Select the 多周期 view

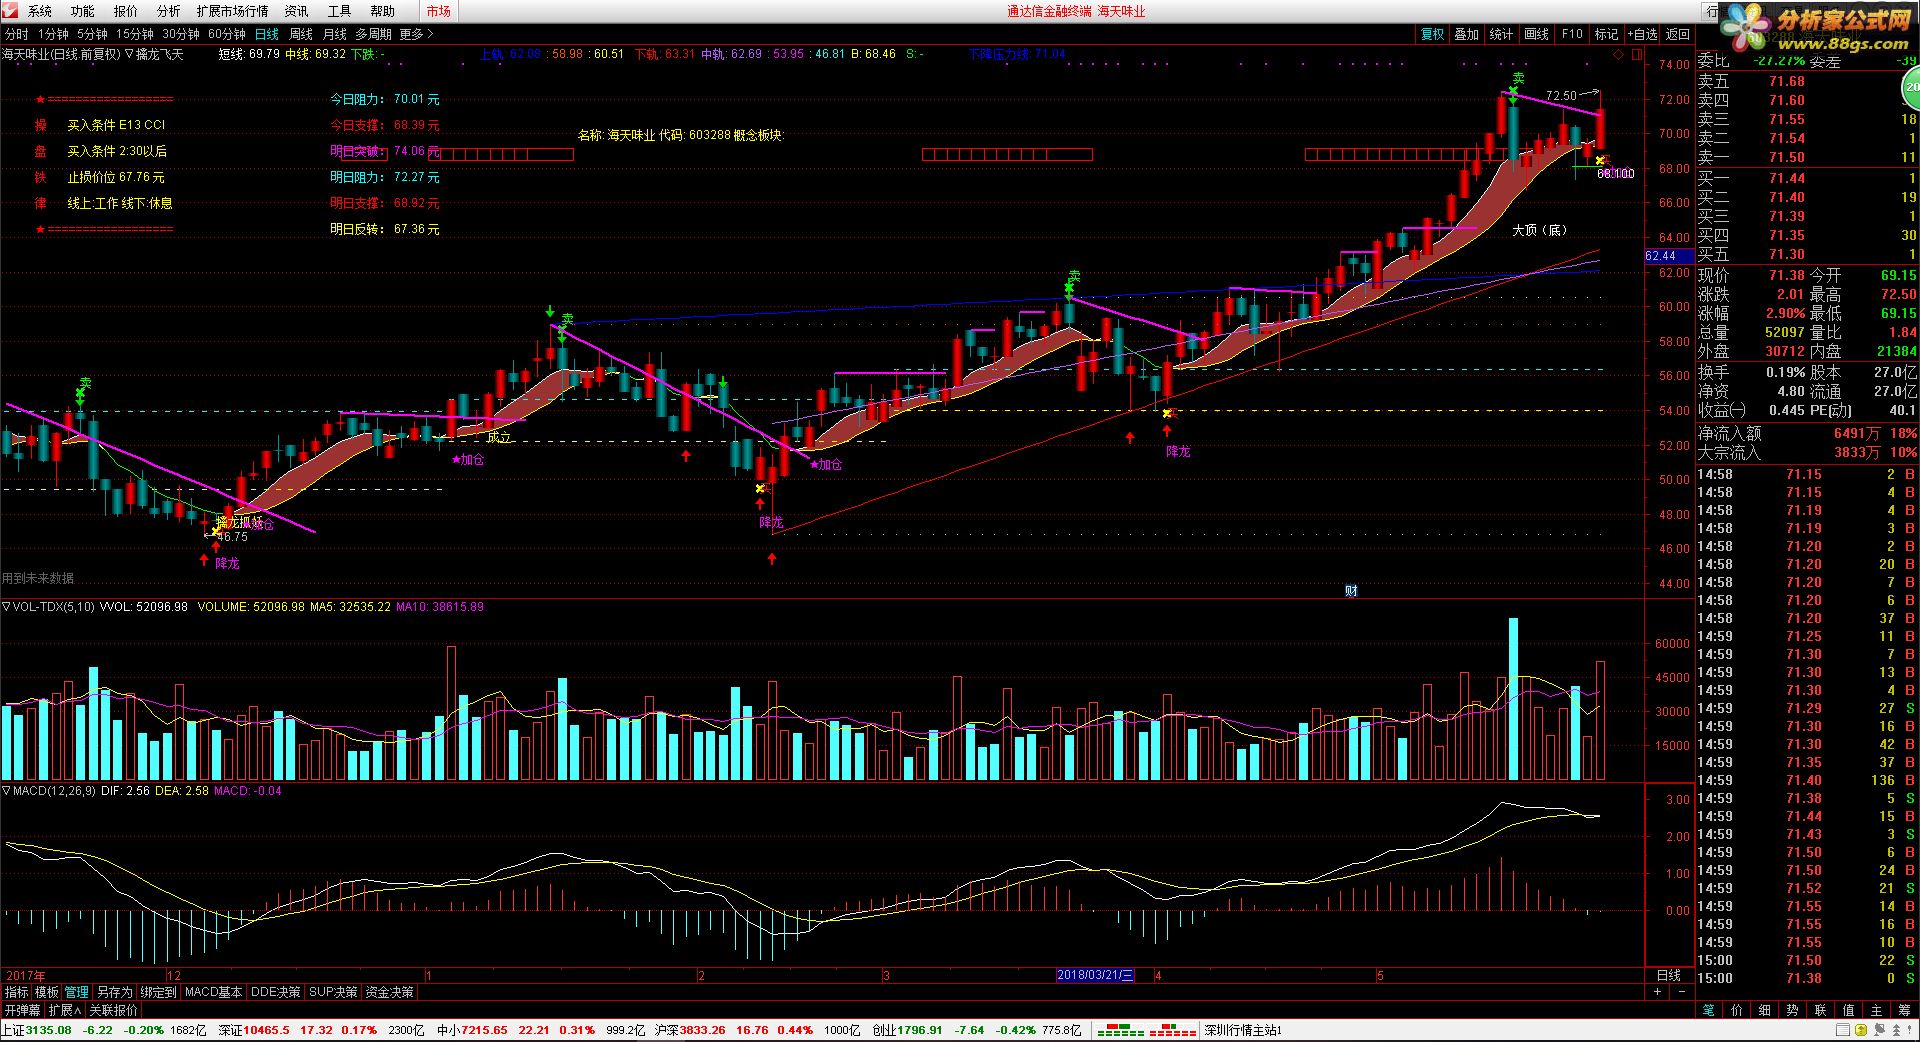[x=374, y=34]
